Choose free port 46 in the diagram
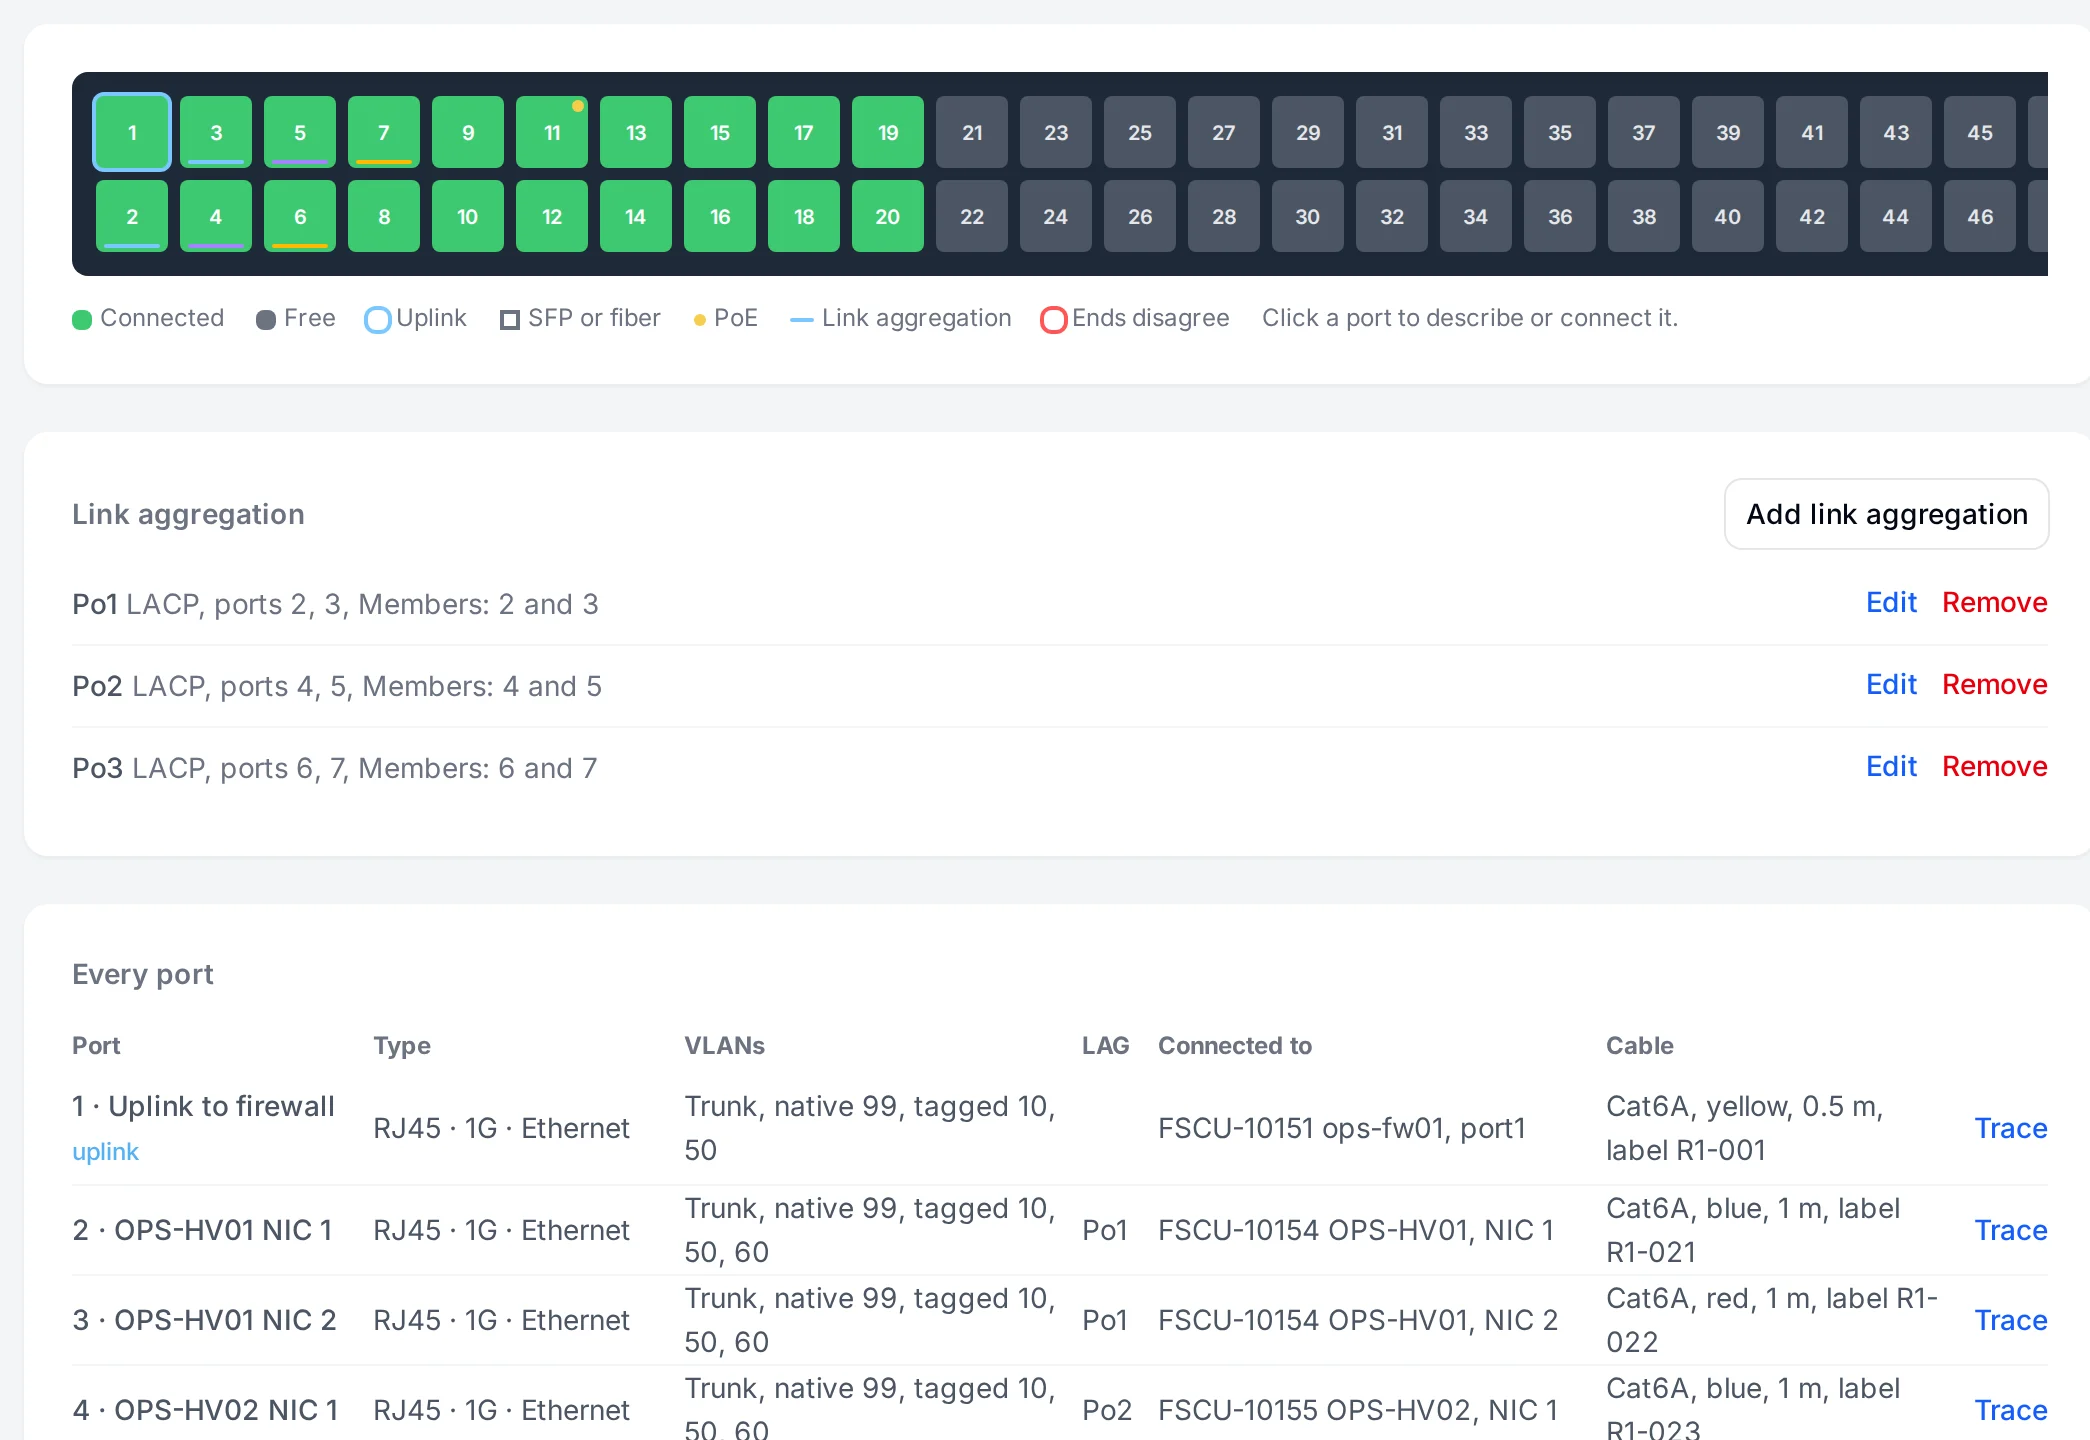 pos(1980,216)
